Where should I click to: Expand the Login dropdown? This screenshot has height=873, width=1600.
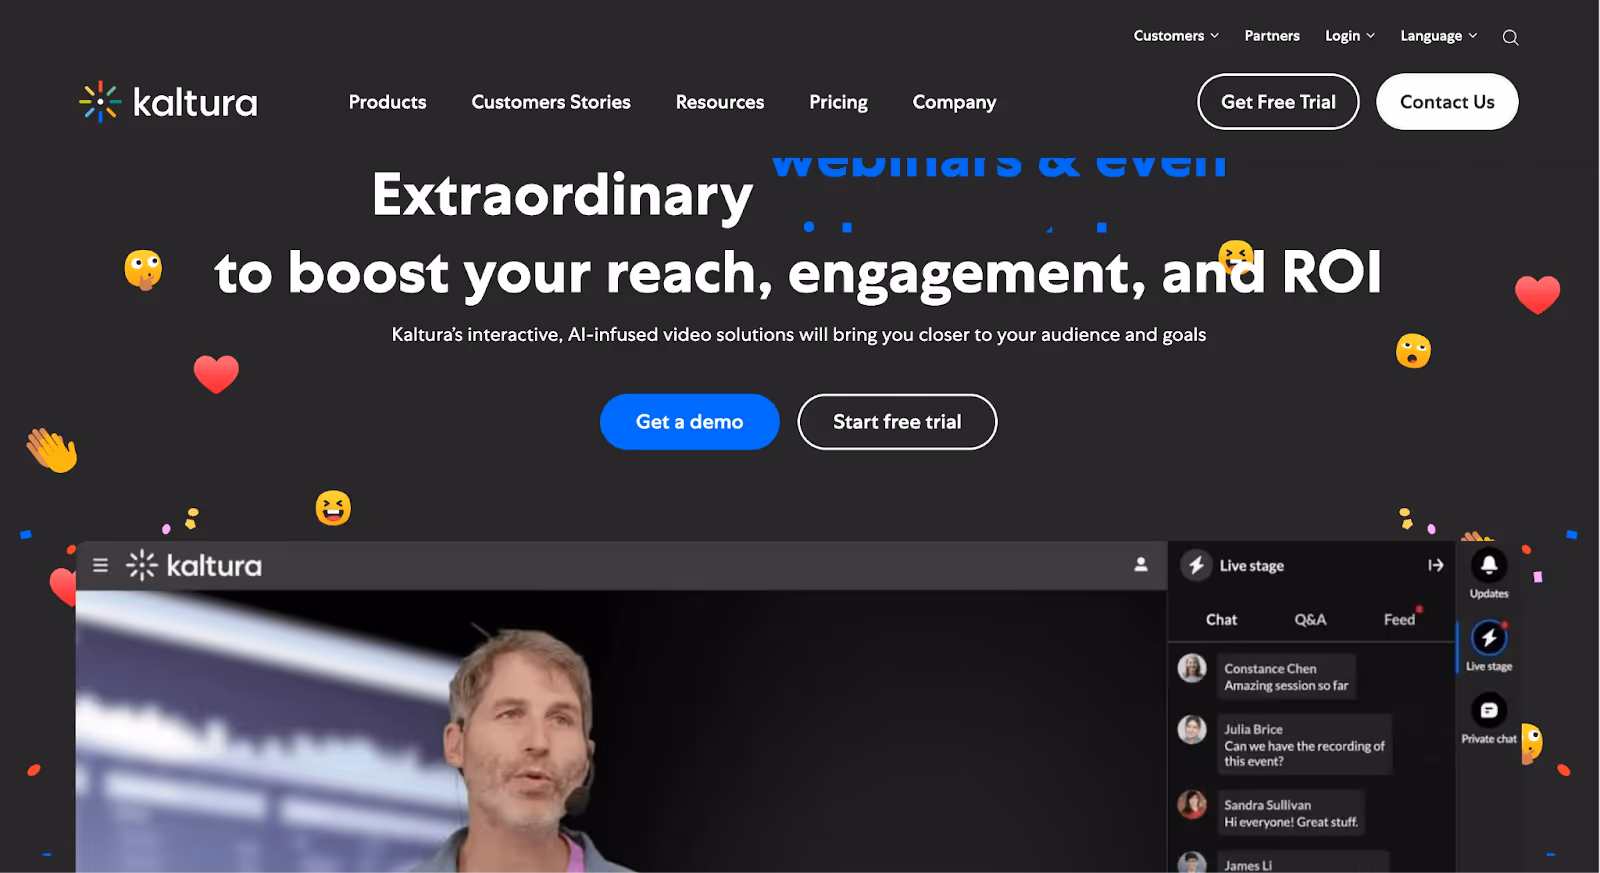(1350, 36)
